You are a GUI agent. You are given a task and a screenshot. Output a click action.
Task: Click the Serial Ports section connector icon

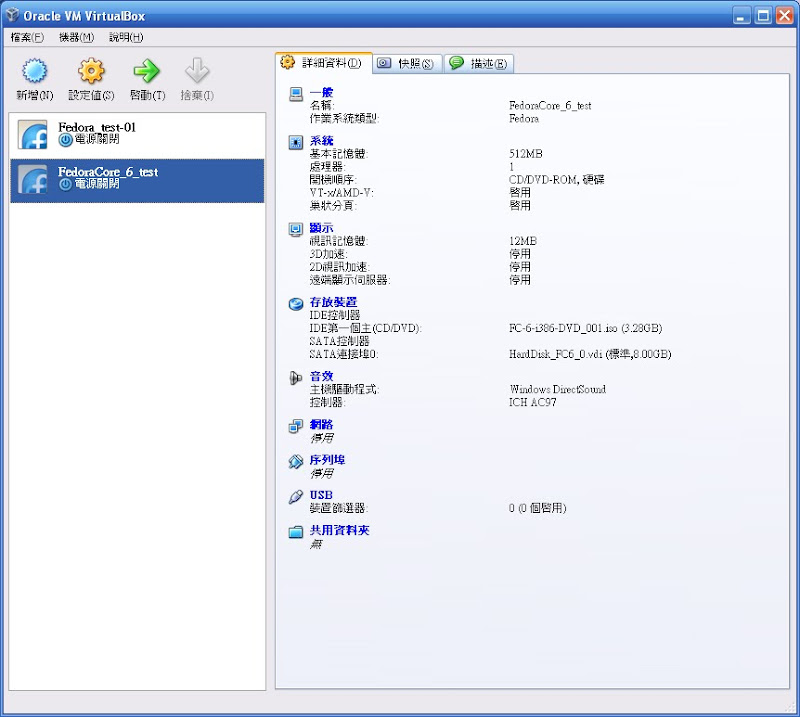[x=296, y=461]
